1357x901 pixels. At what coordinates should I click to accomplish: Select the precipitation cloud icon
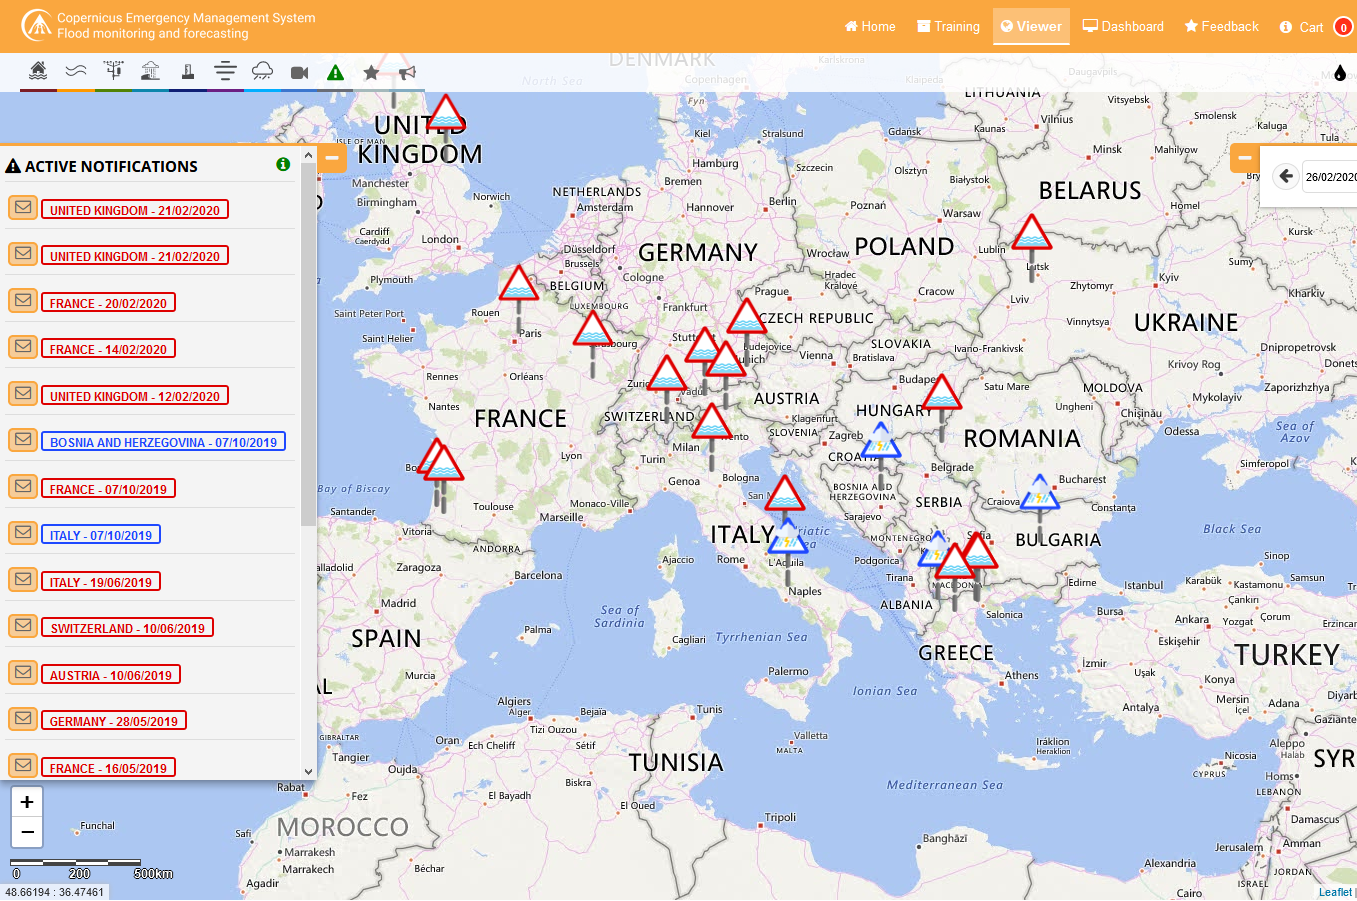(x=261, y=70)
